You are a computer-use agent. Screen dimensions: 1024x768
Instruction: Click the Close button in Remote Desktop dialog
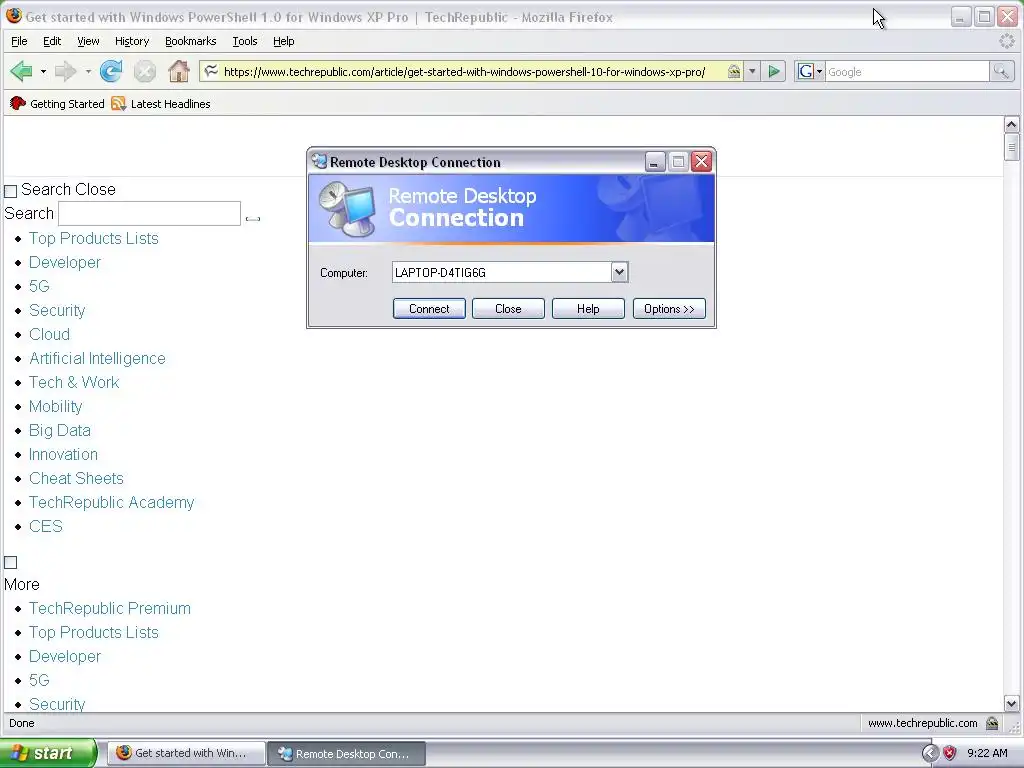(x=508, y=309)
